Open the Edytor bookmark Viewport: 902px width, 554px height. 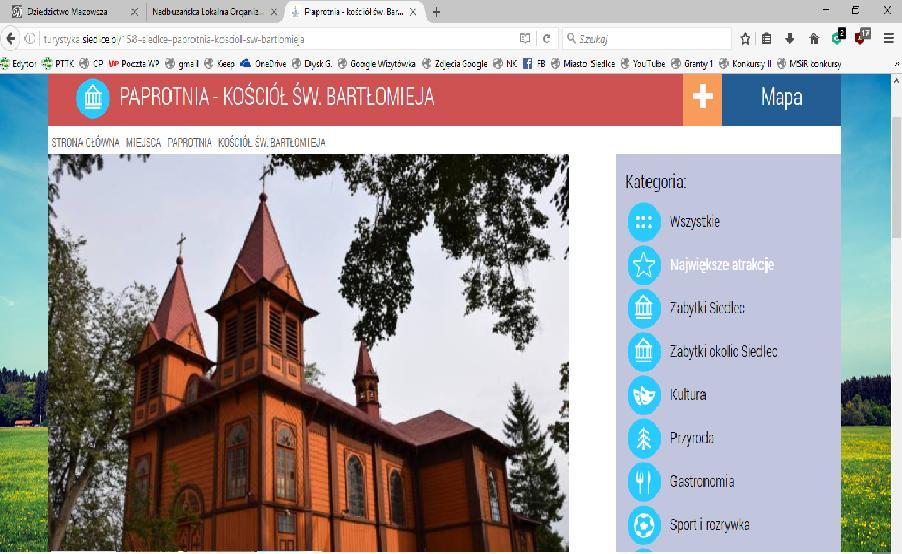click(19, 63)
